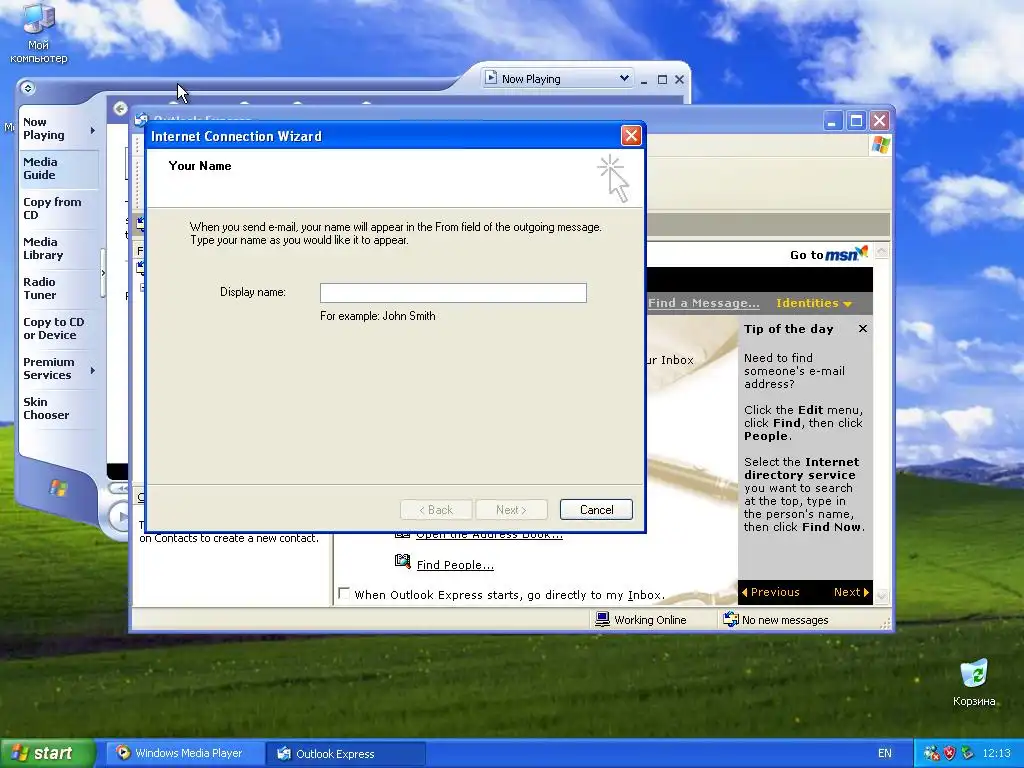The image size is (1024, 768).
Task: Select Now Playing in Media Player sidebar
Action: click(44, 129)
